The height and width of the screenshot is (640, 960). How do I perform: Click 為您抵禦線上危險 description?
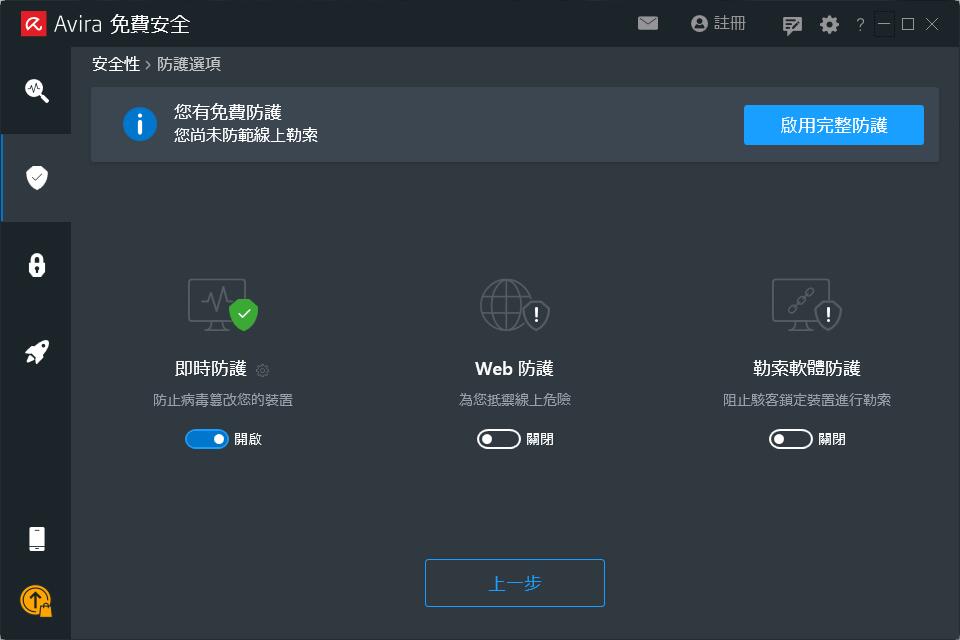(x=515, y=400)
